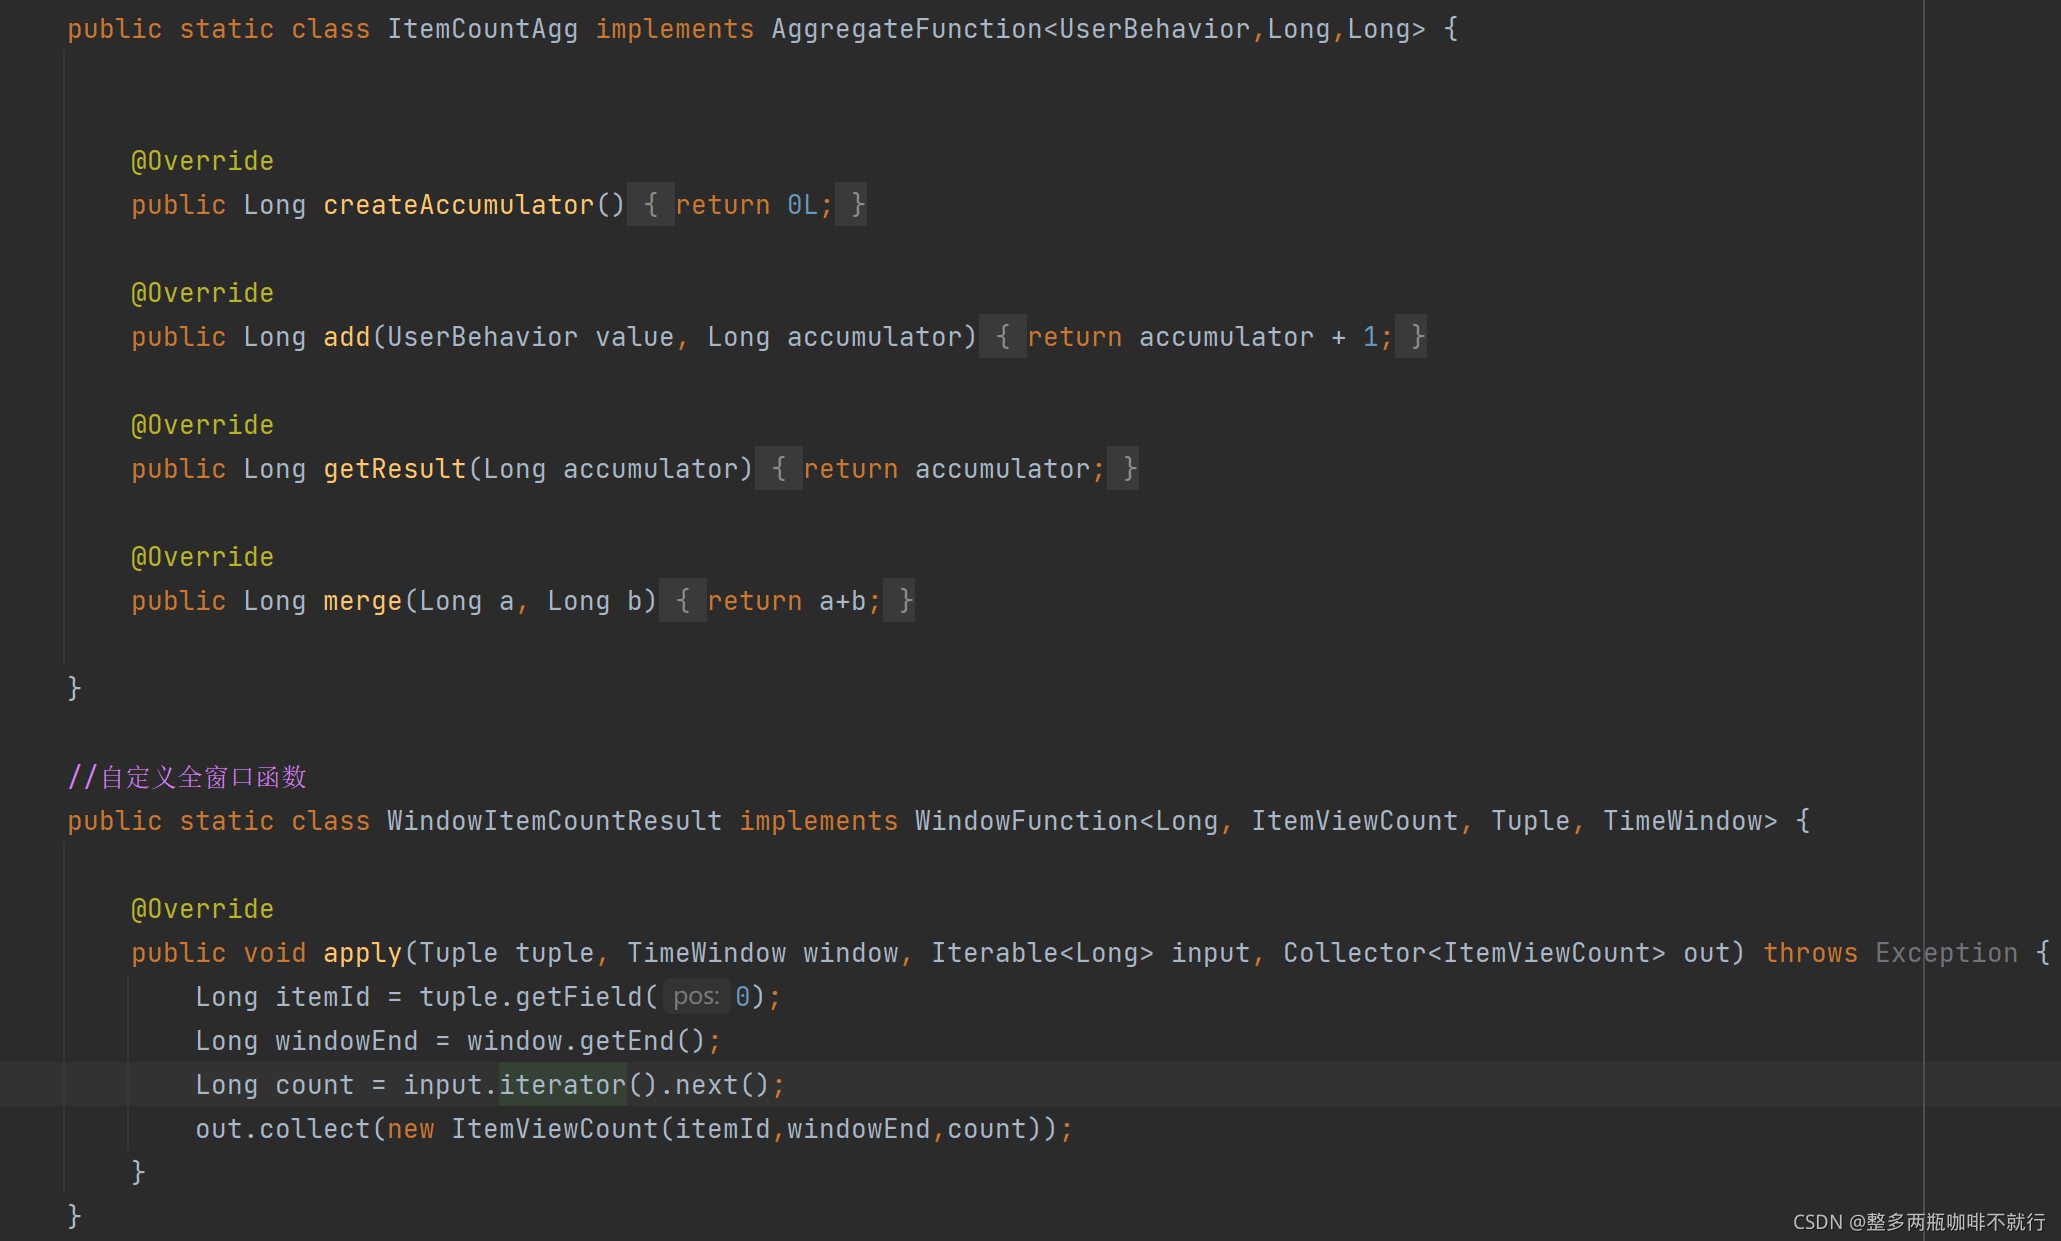Click the 自定义全窗口函数 comment line

186,777
